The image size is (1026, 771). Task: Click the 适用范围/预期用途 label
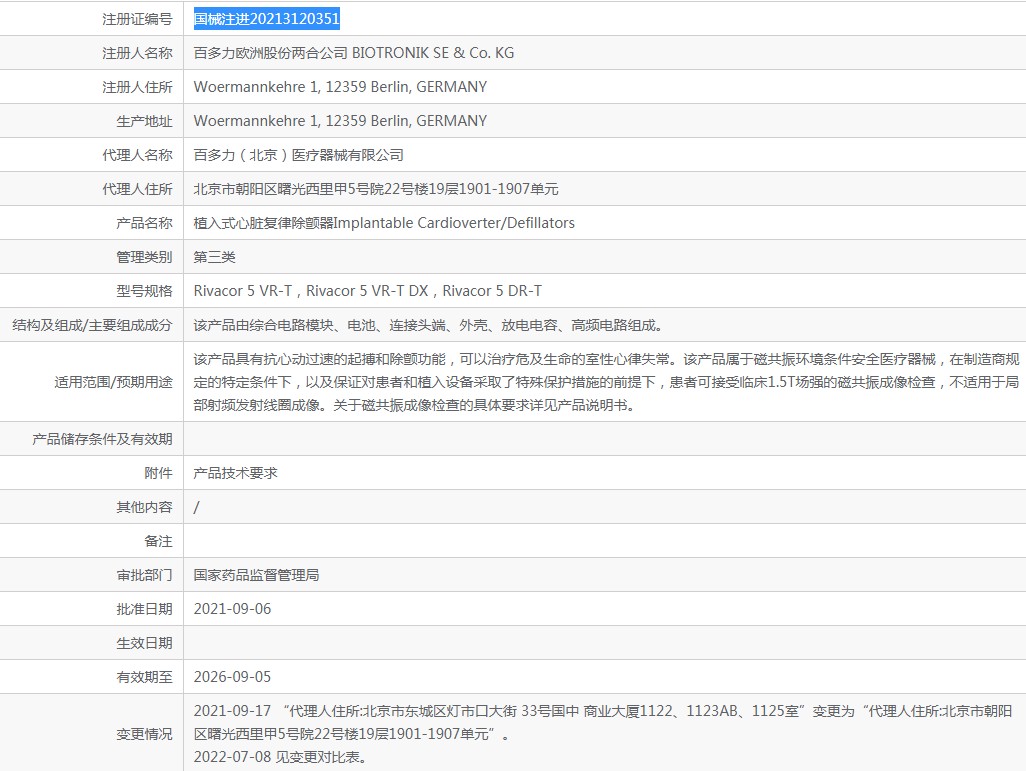click(x=113, y=382)
